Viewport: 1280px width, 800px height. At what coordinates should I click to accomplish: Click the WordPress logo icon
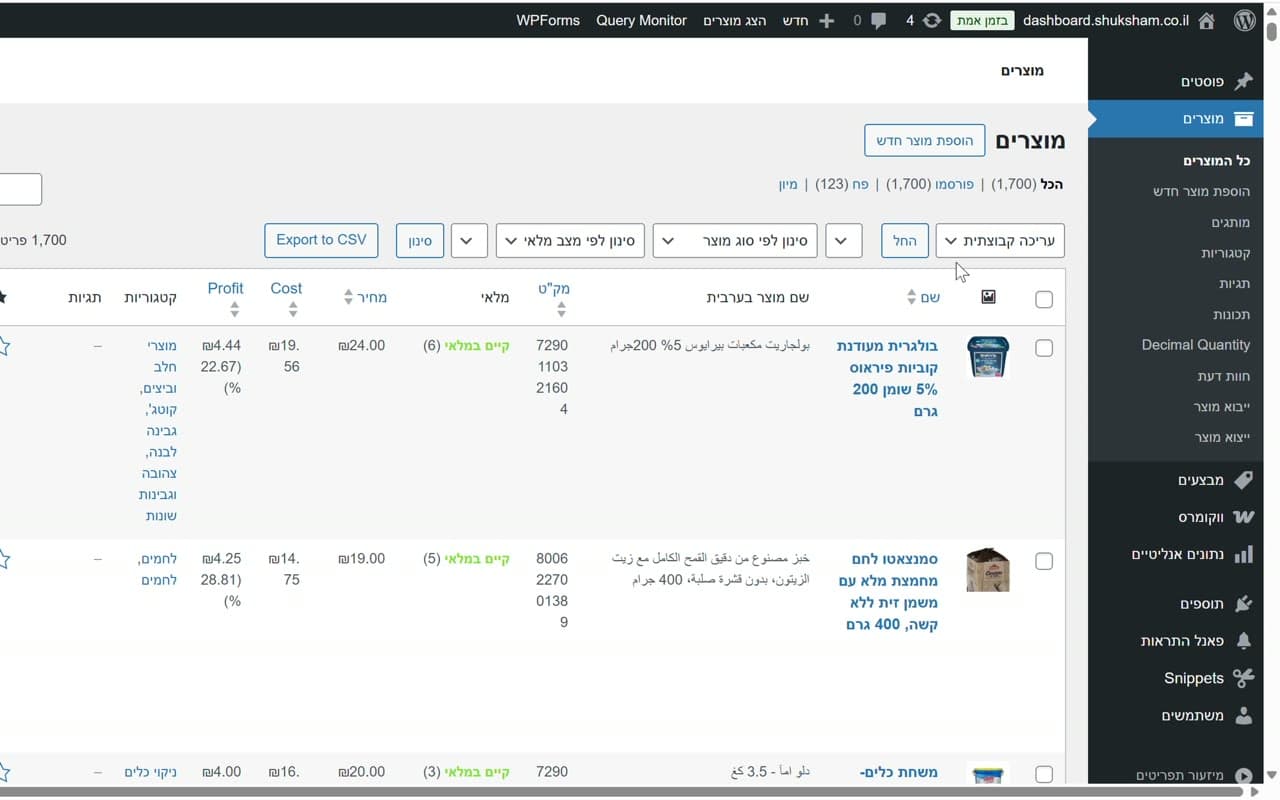coord(1244,20)
